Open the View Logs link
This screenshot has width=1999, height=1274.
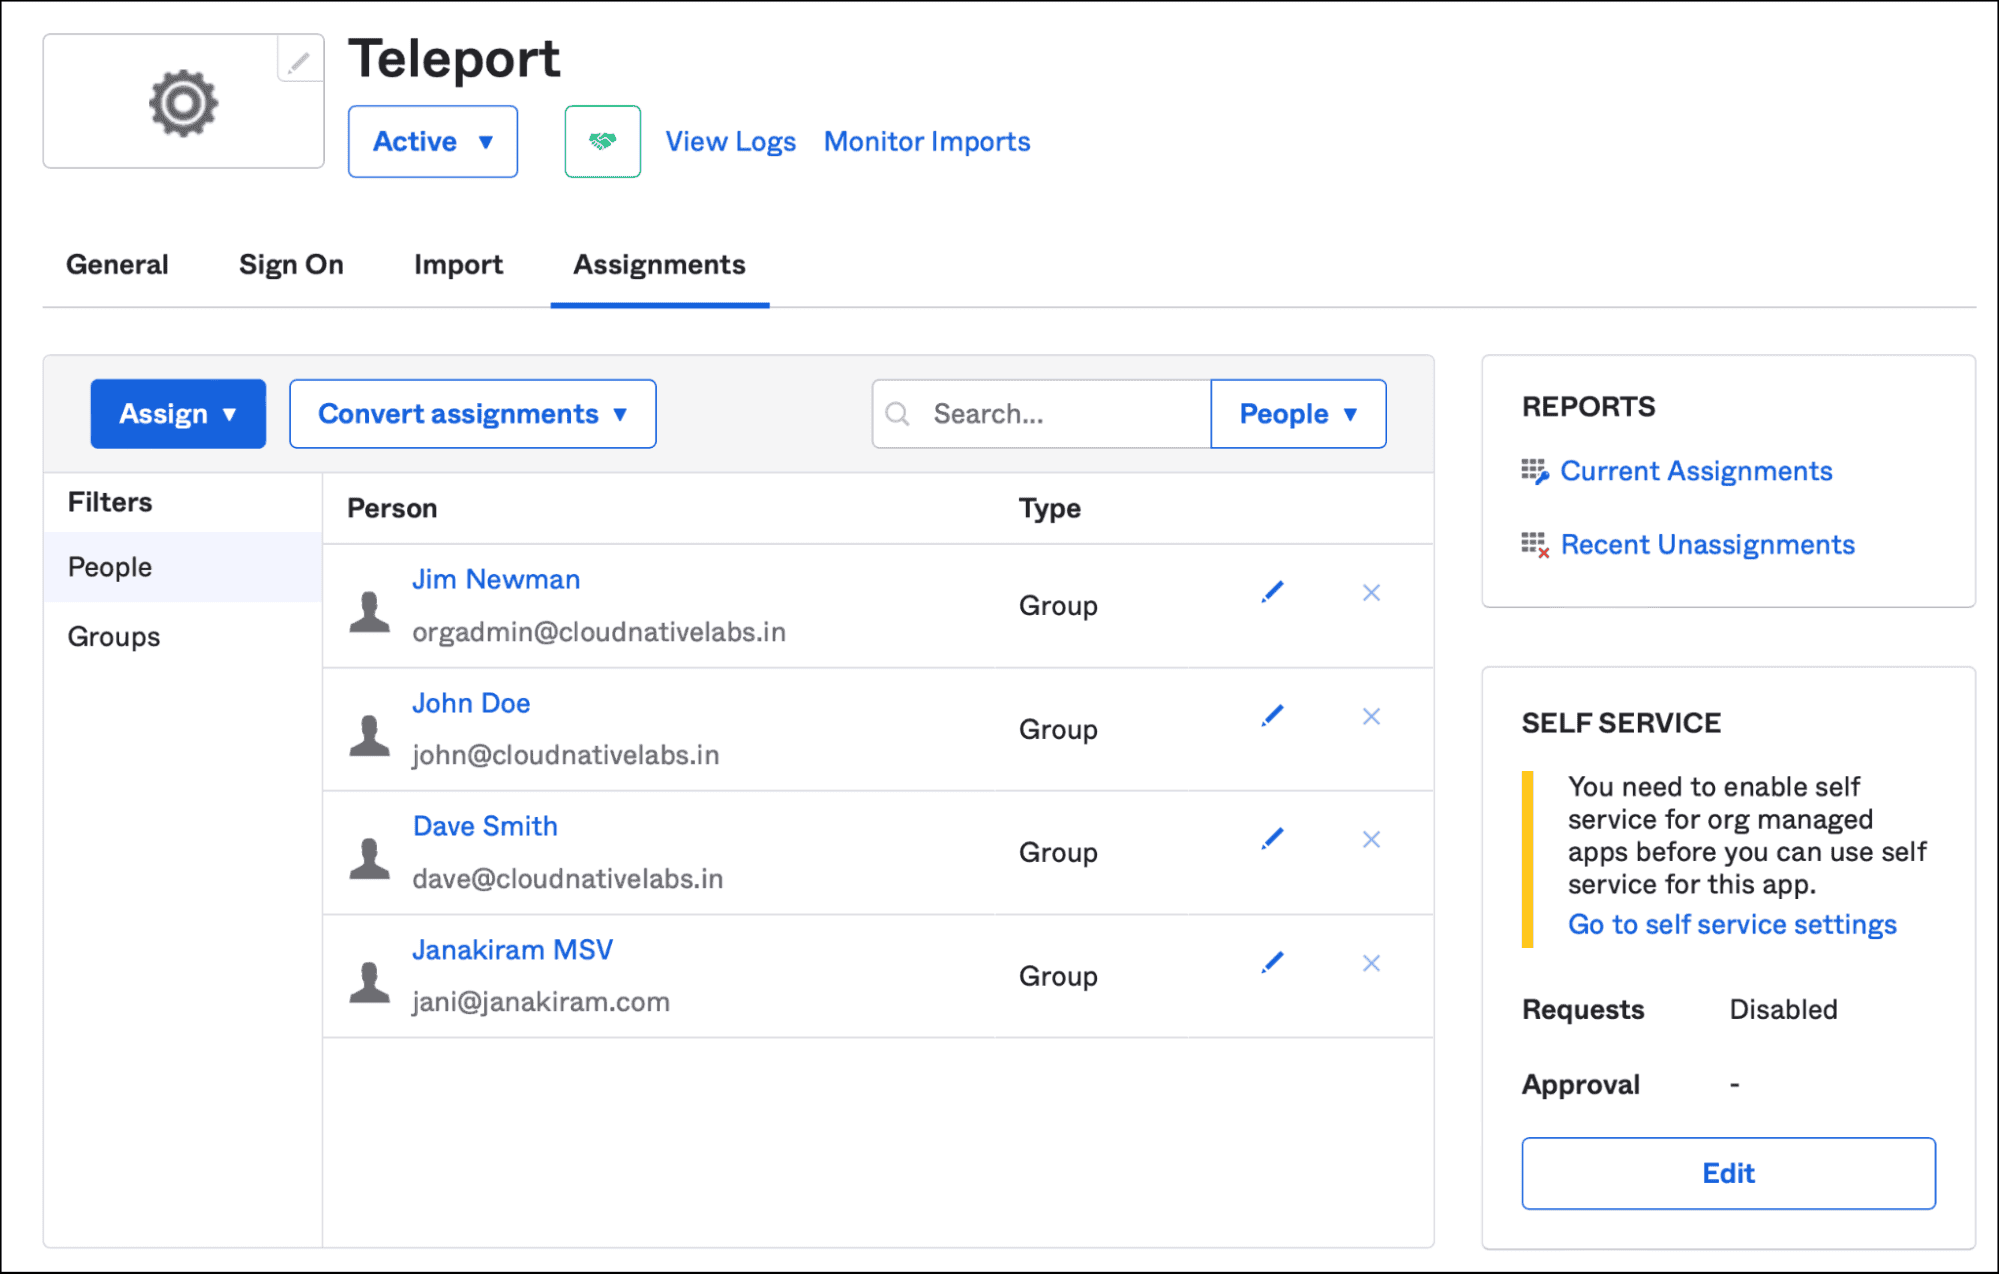coord(730,142)
